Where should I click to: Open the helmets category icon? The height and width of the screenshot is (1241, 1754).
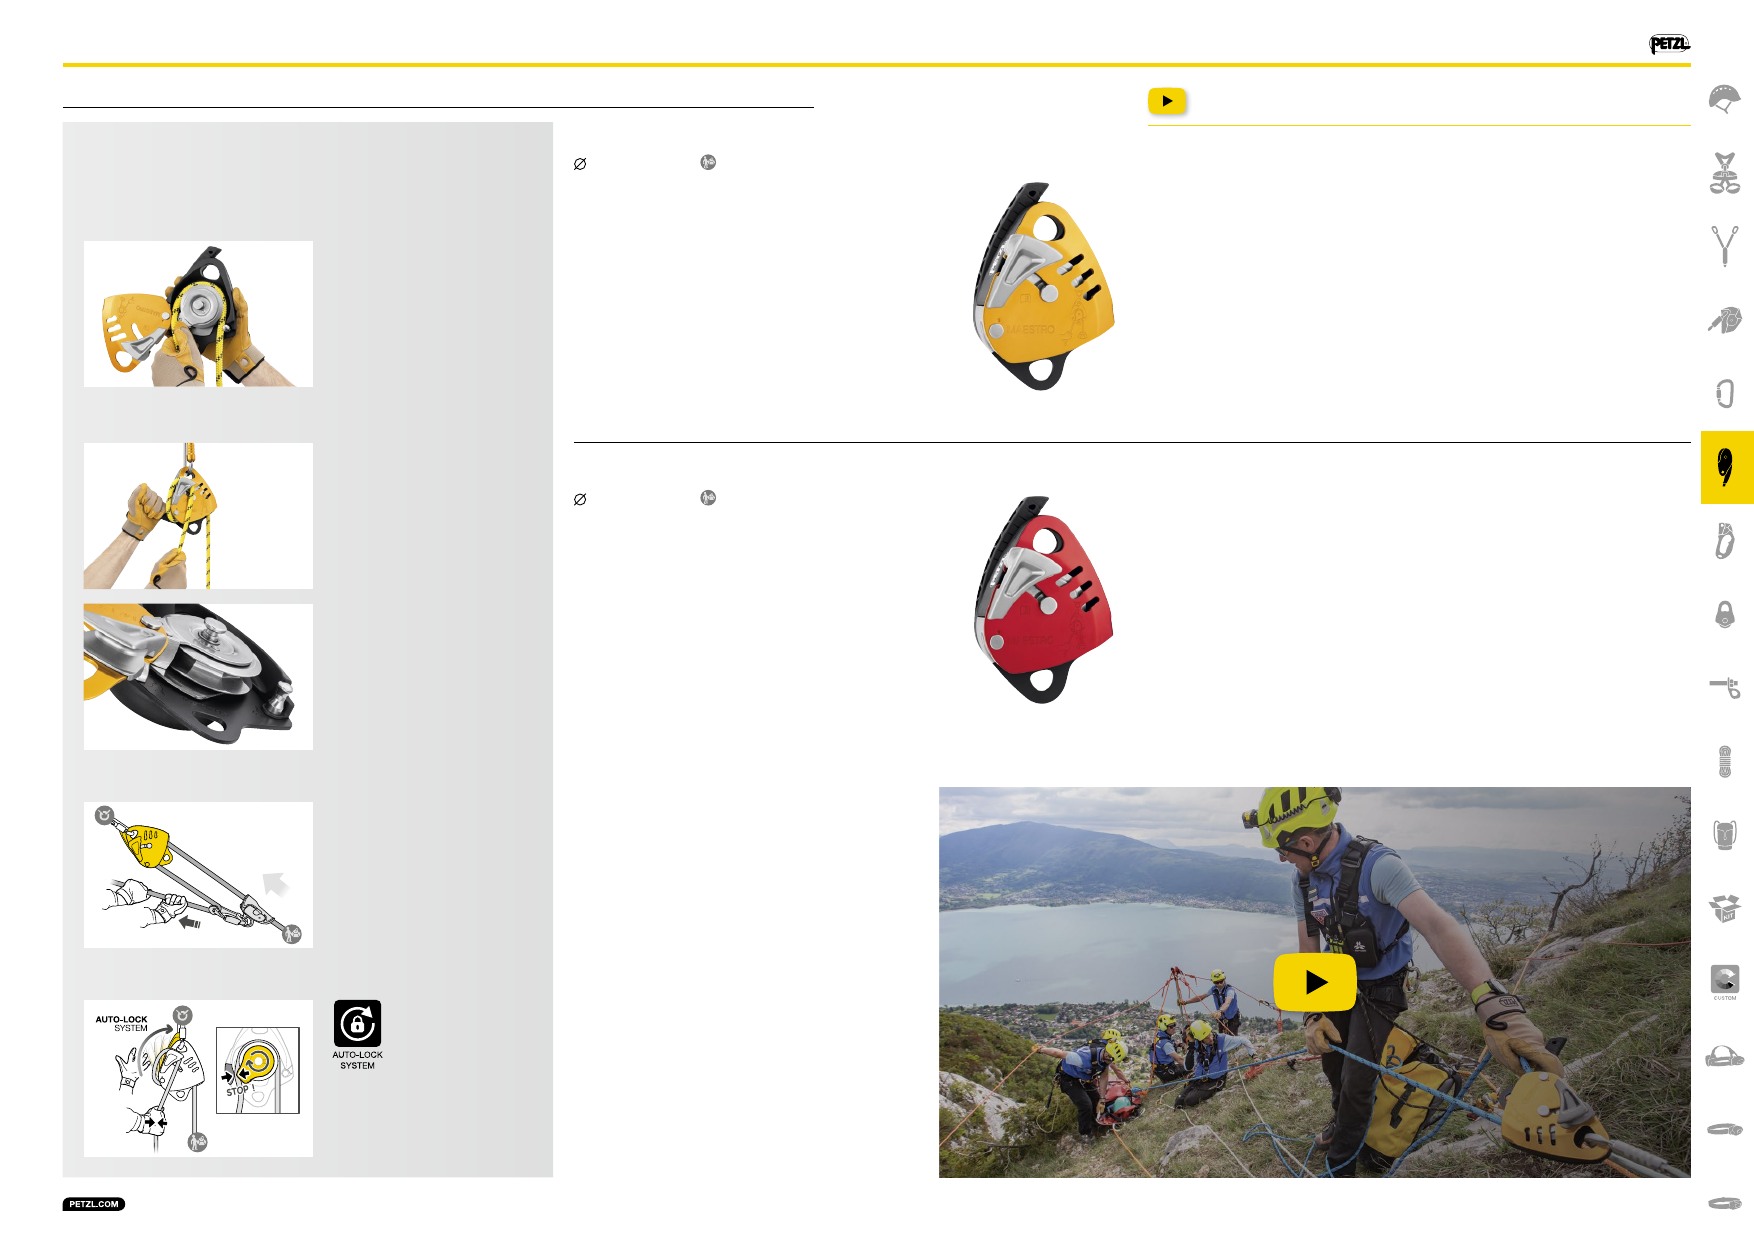(1725, 100)
